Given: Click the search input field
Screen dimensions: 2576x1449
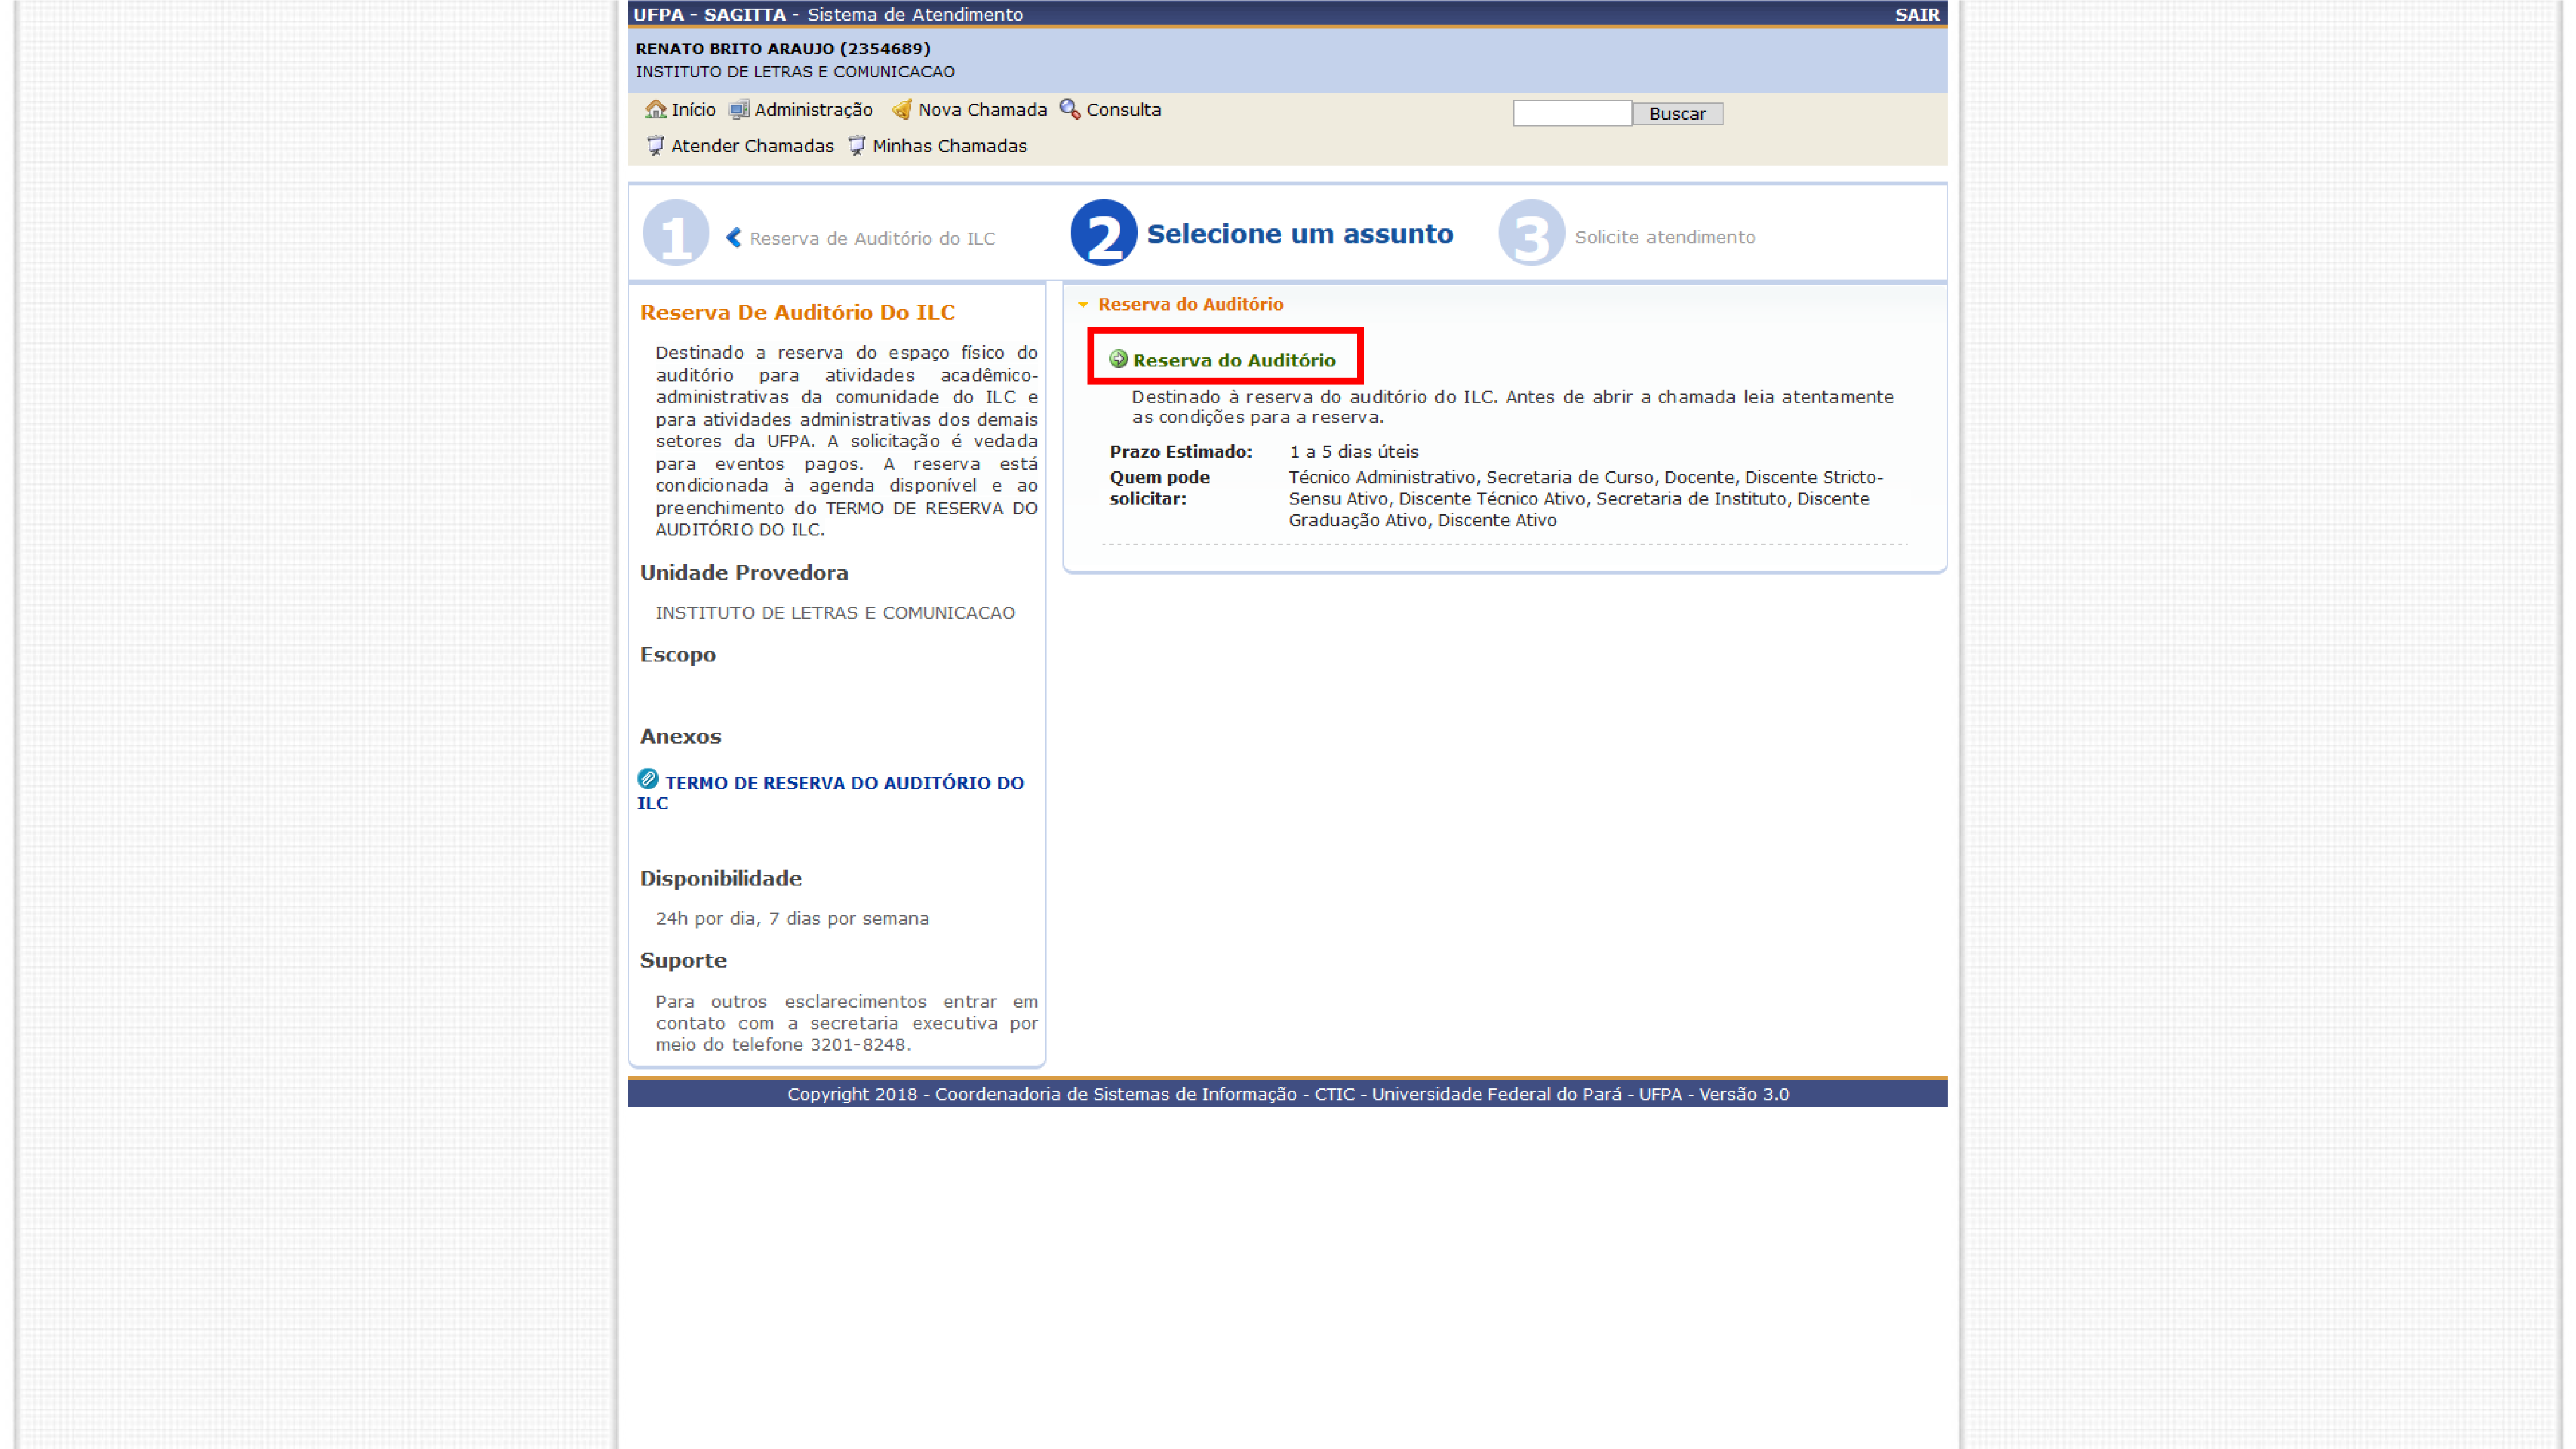Looking at the screenshot, I should coord(1572,113).
